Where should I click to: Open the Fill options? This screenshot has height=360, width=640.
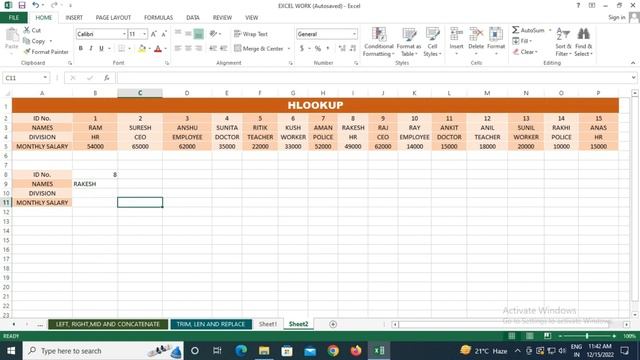pyautogui.click(x=522, y=41)
